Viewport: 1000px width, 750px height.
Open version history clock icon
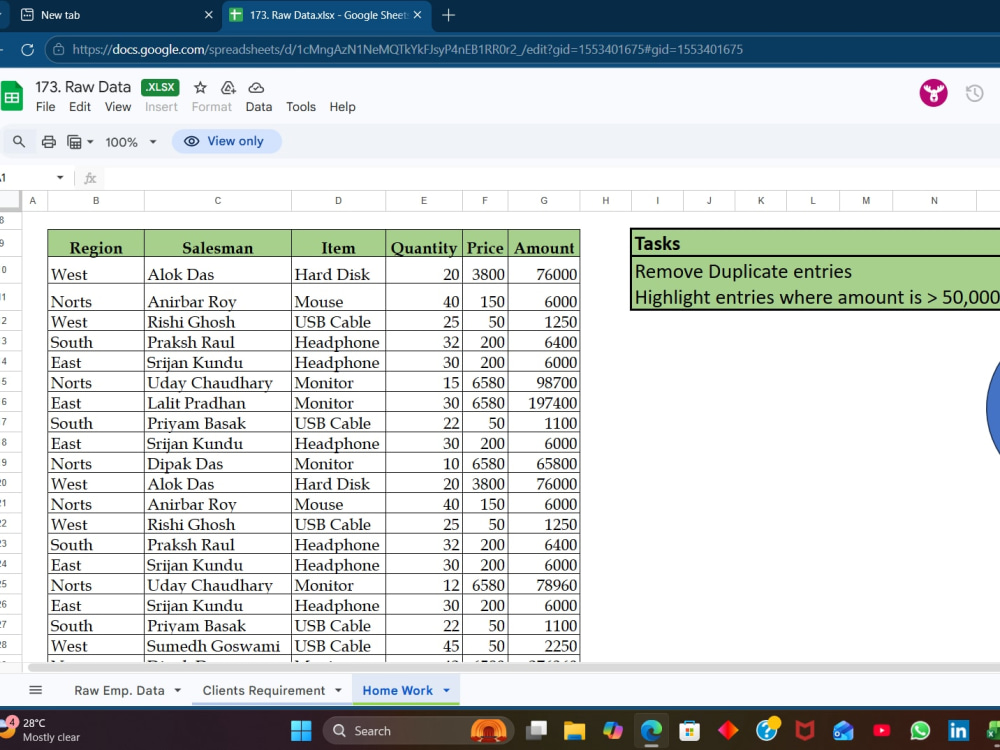tap(974, 94)
